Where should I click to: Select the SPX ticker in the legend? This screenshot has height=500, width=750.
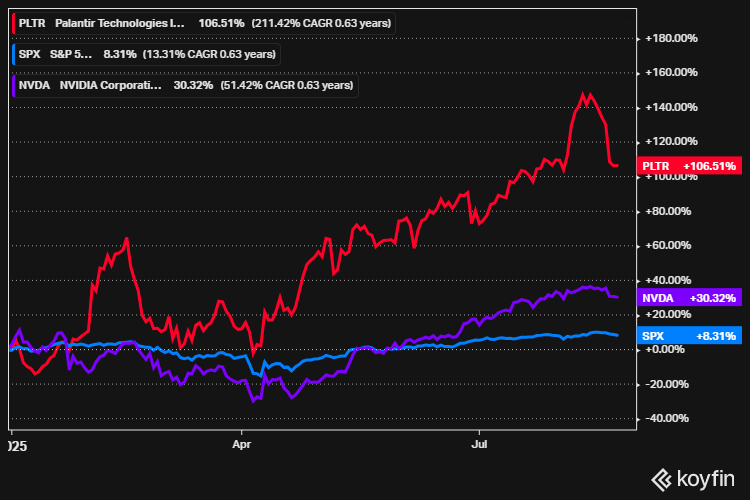point(31,54)
